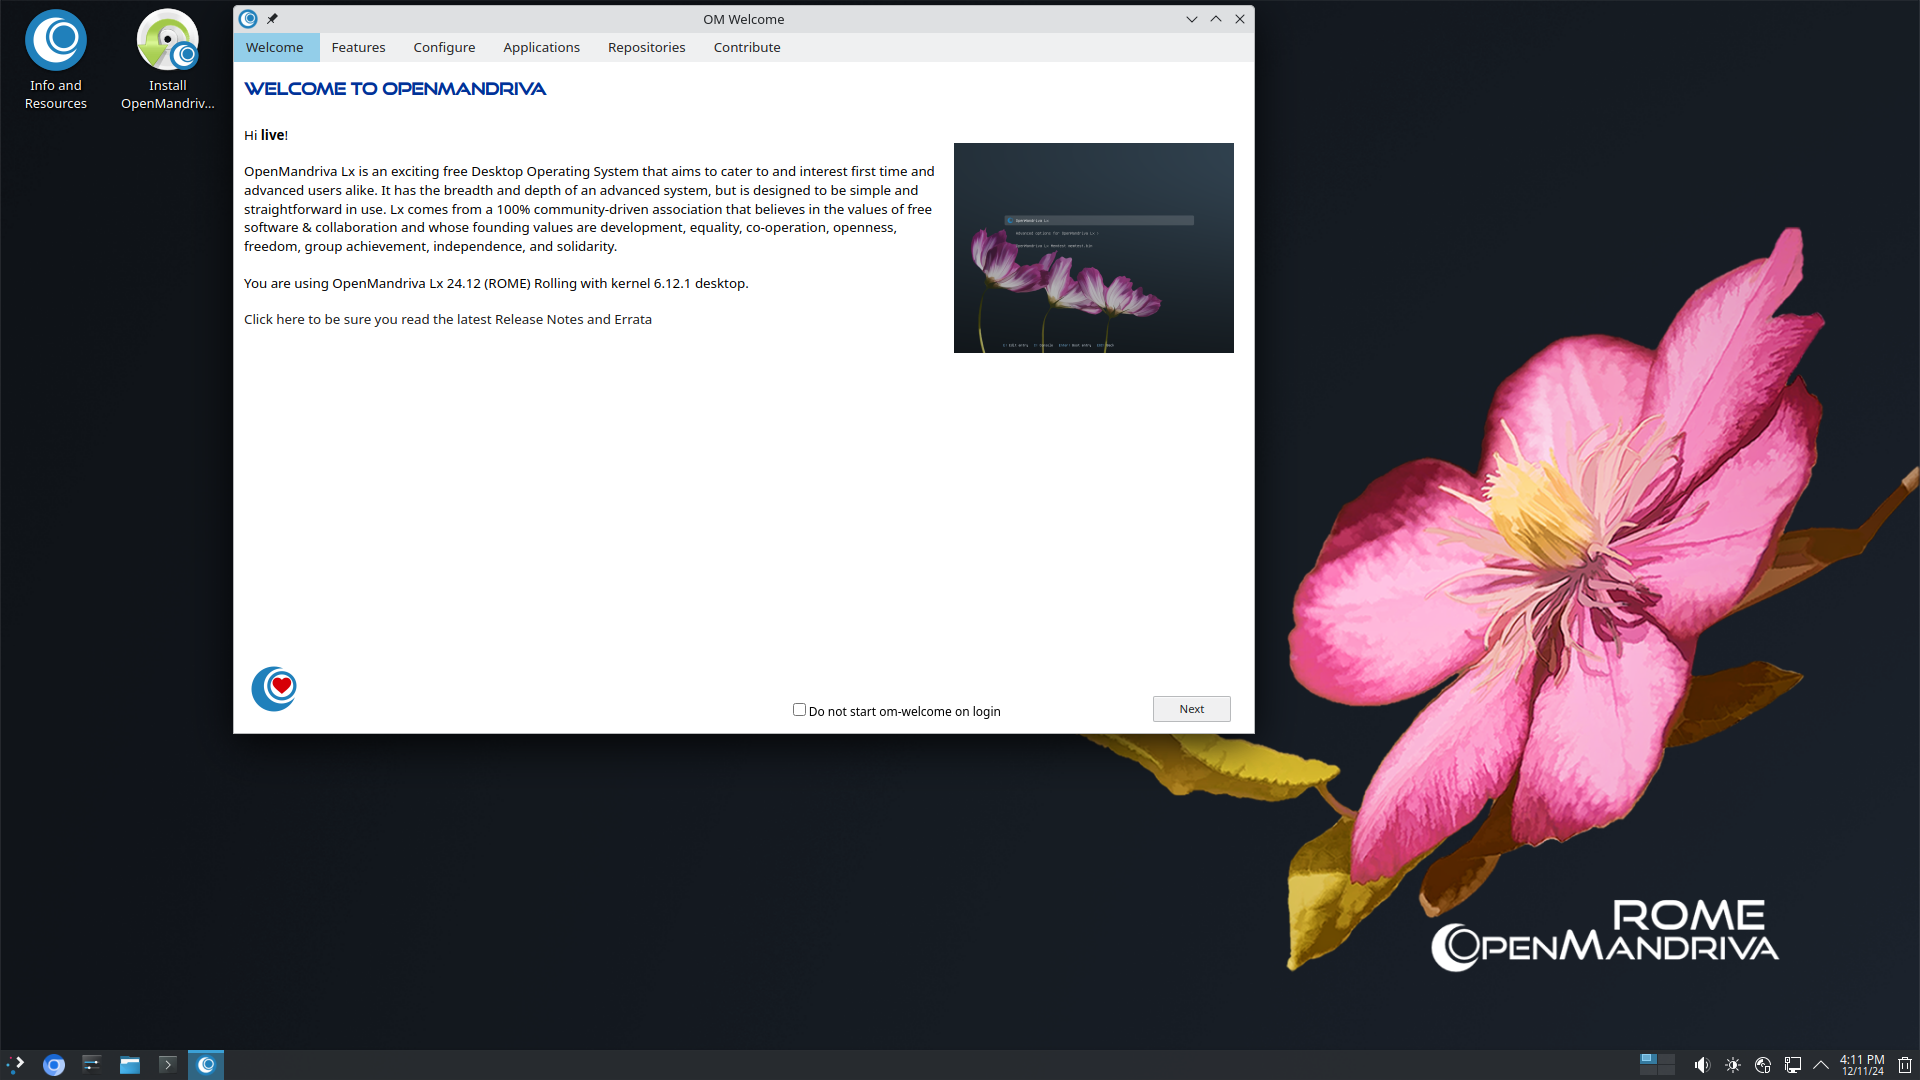Open the application launcher in the taskbar

(15, 1065)
